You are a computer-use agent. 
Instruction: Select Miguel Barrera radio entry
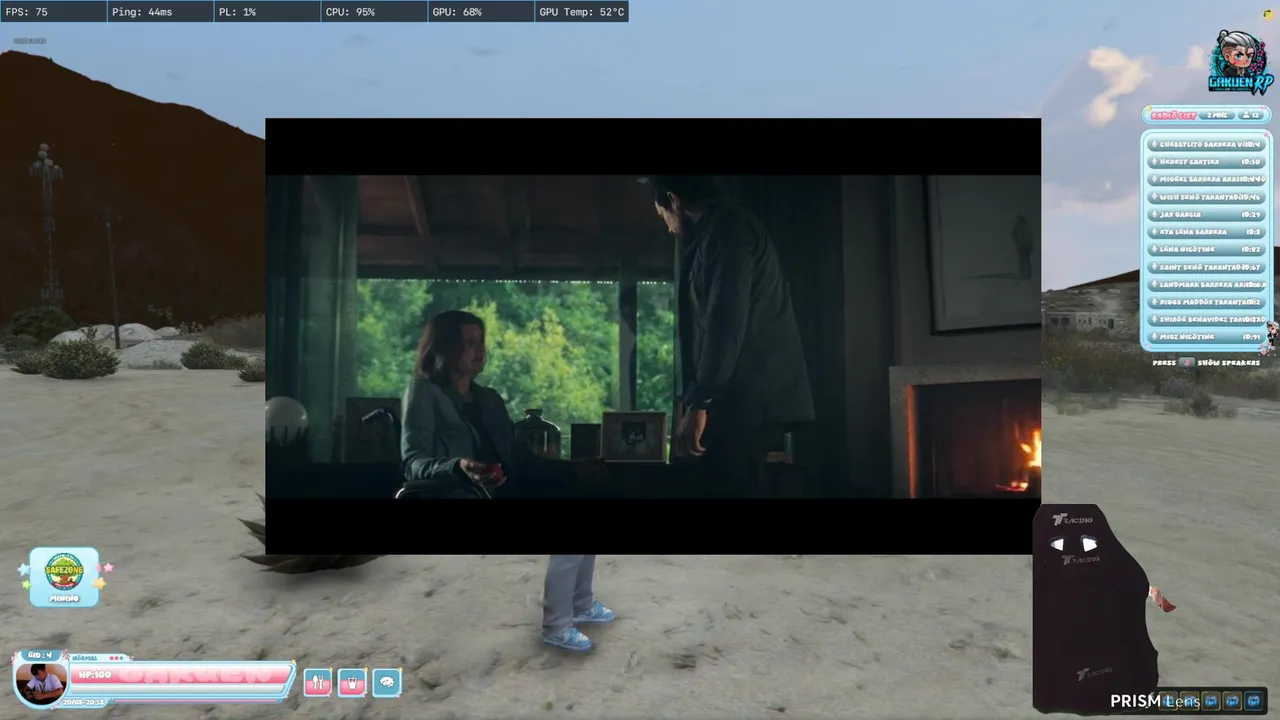click(x=1207, y=179)
